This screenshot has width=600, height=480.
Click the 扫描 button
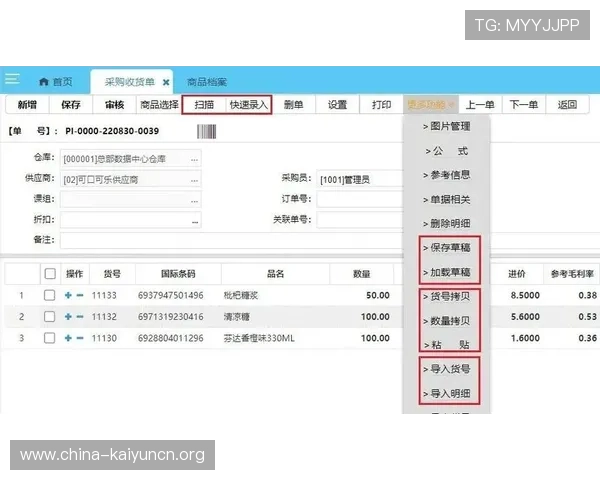tap(204, 104)
